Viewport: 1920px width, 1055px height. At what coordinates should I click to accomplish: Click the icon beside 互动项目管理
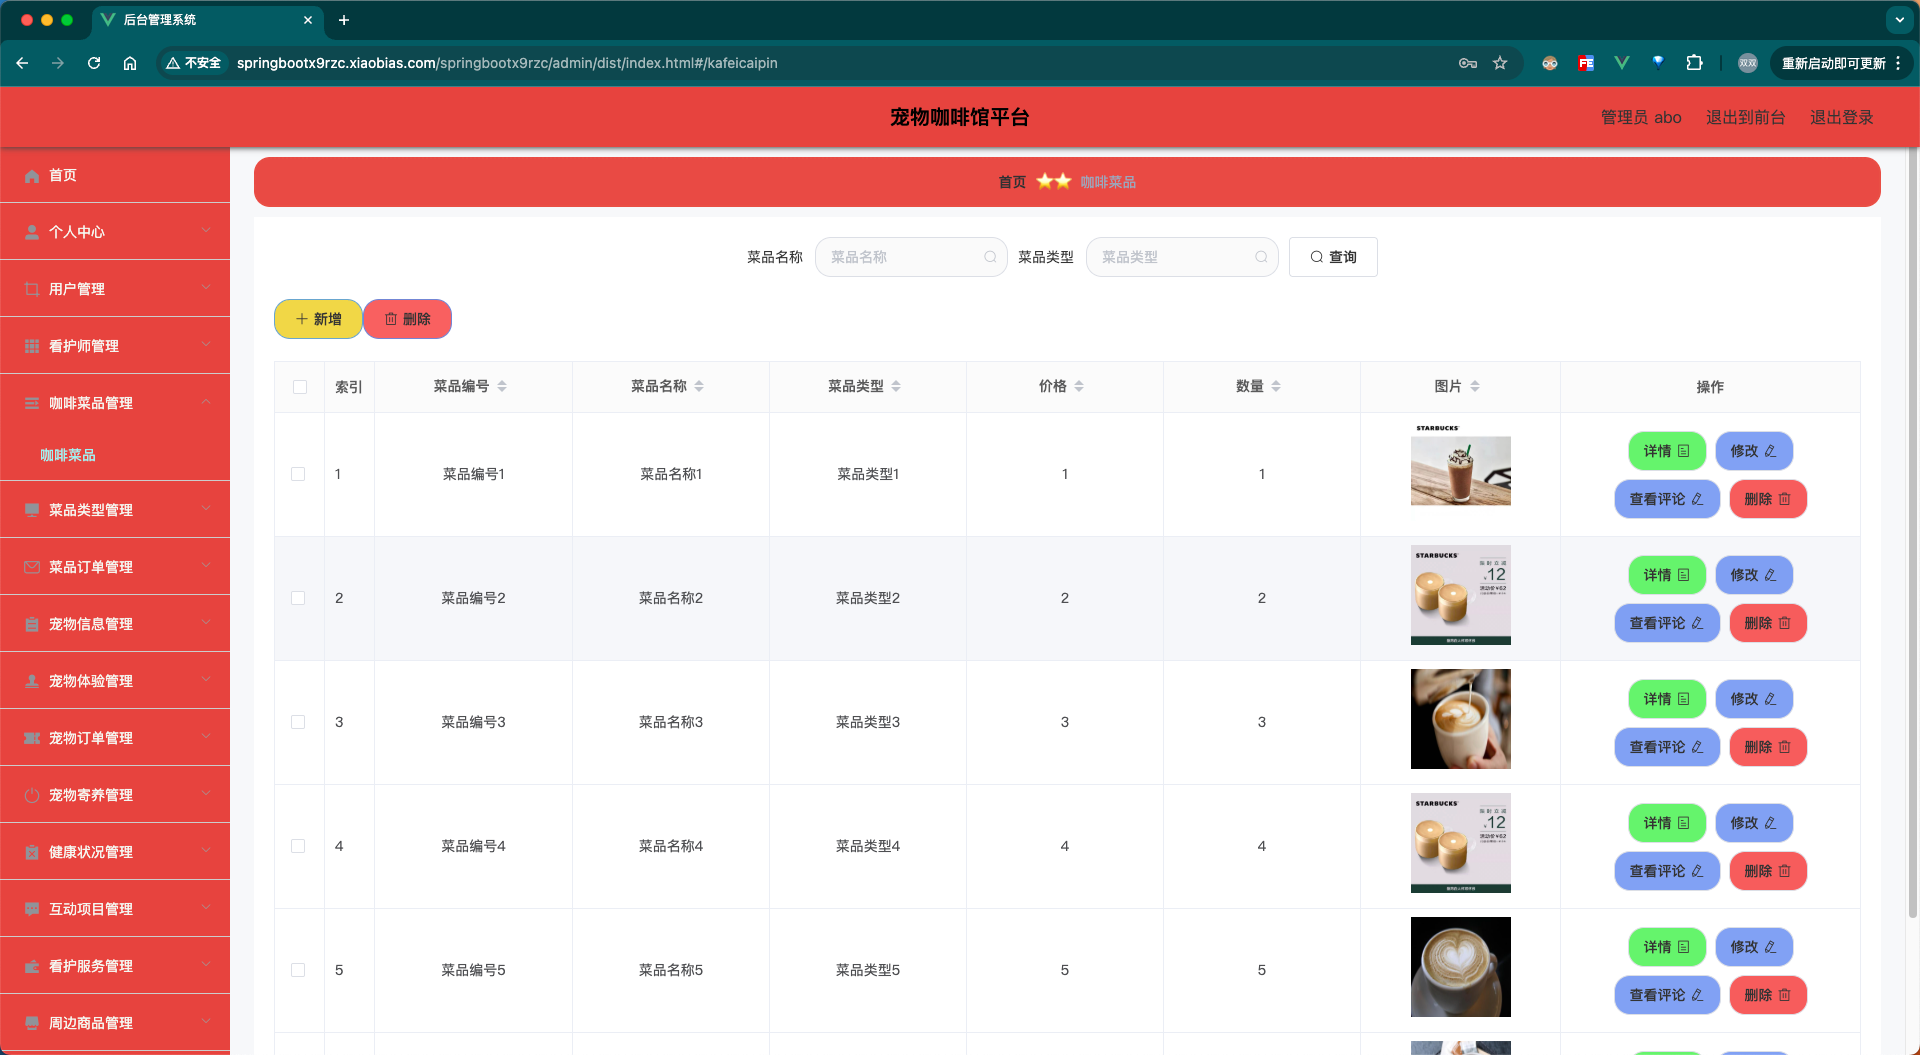tap(32, 909)
